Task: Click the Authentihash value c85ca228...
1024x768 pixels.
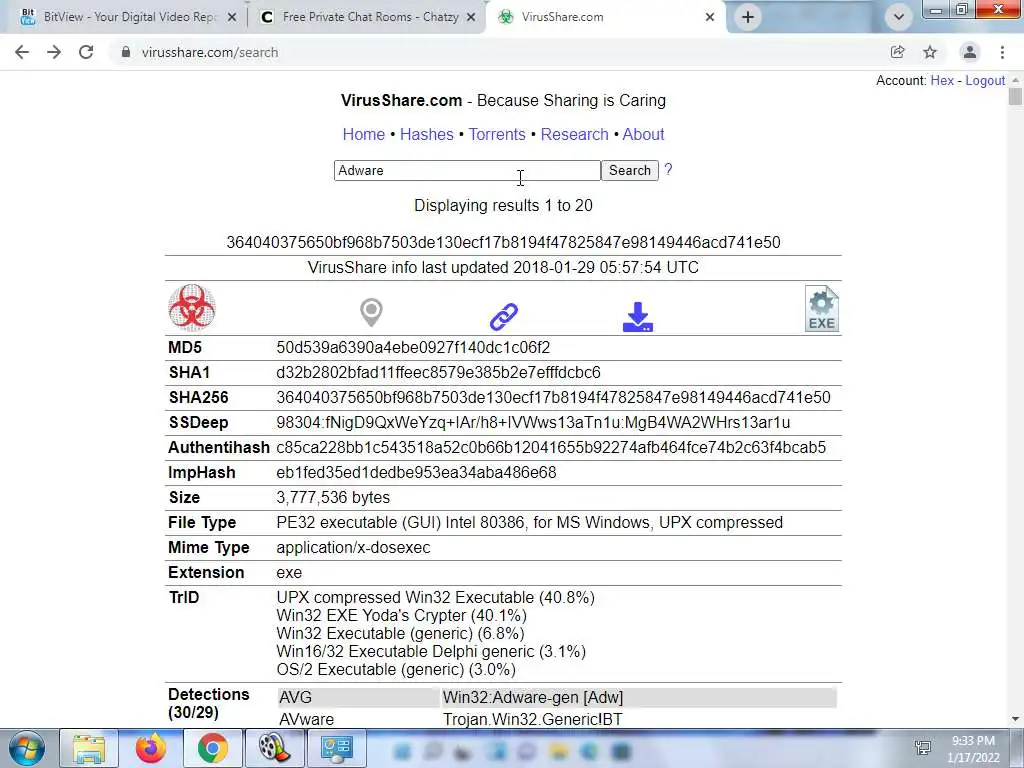Action: pos(551,447)
